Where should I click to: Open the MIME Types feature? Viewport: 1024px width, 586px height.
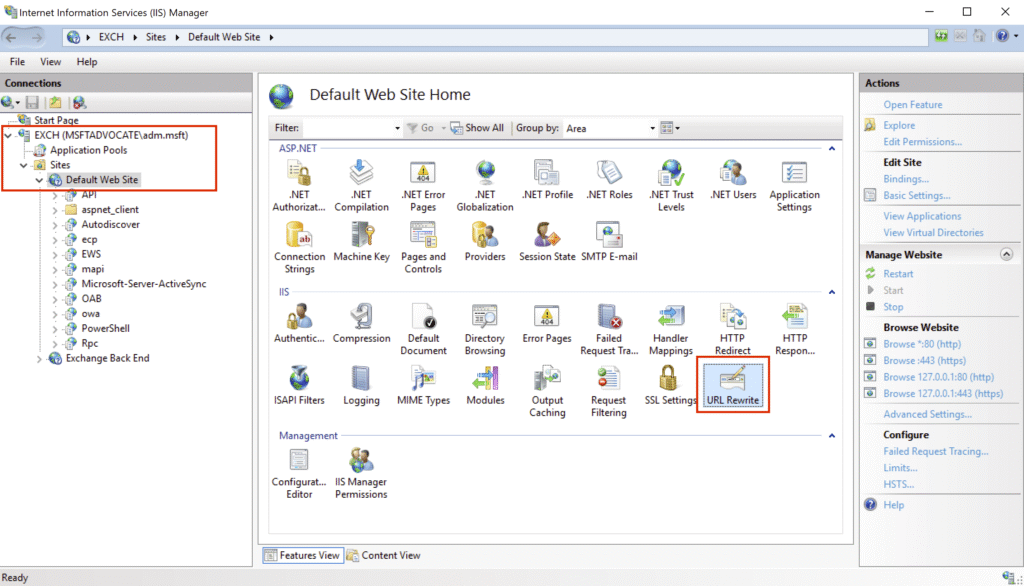point(423,384)
